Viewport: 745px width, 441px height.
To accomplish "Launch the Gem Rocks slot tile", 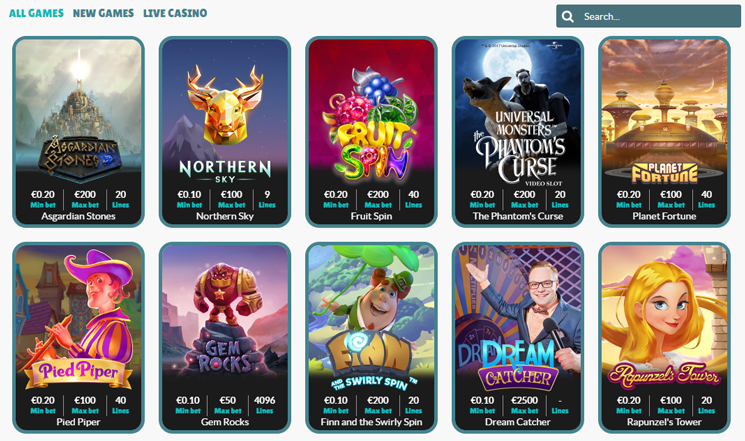I will [x=225, y=337].
